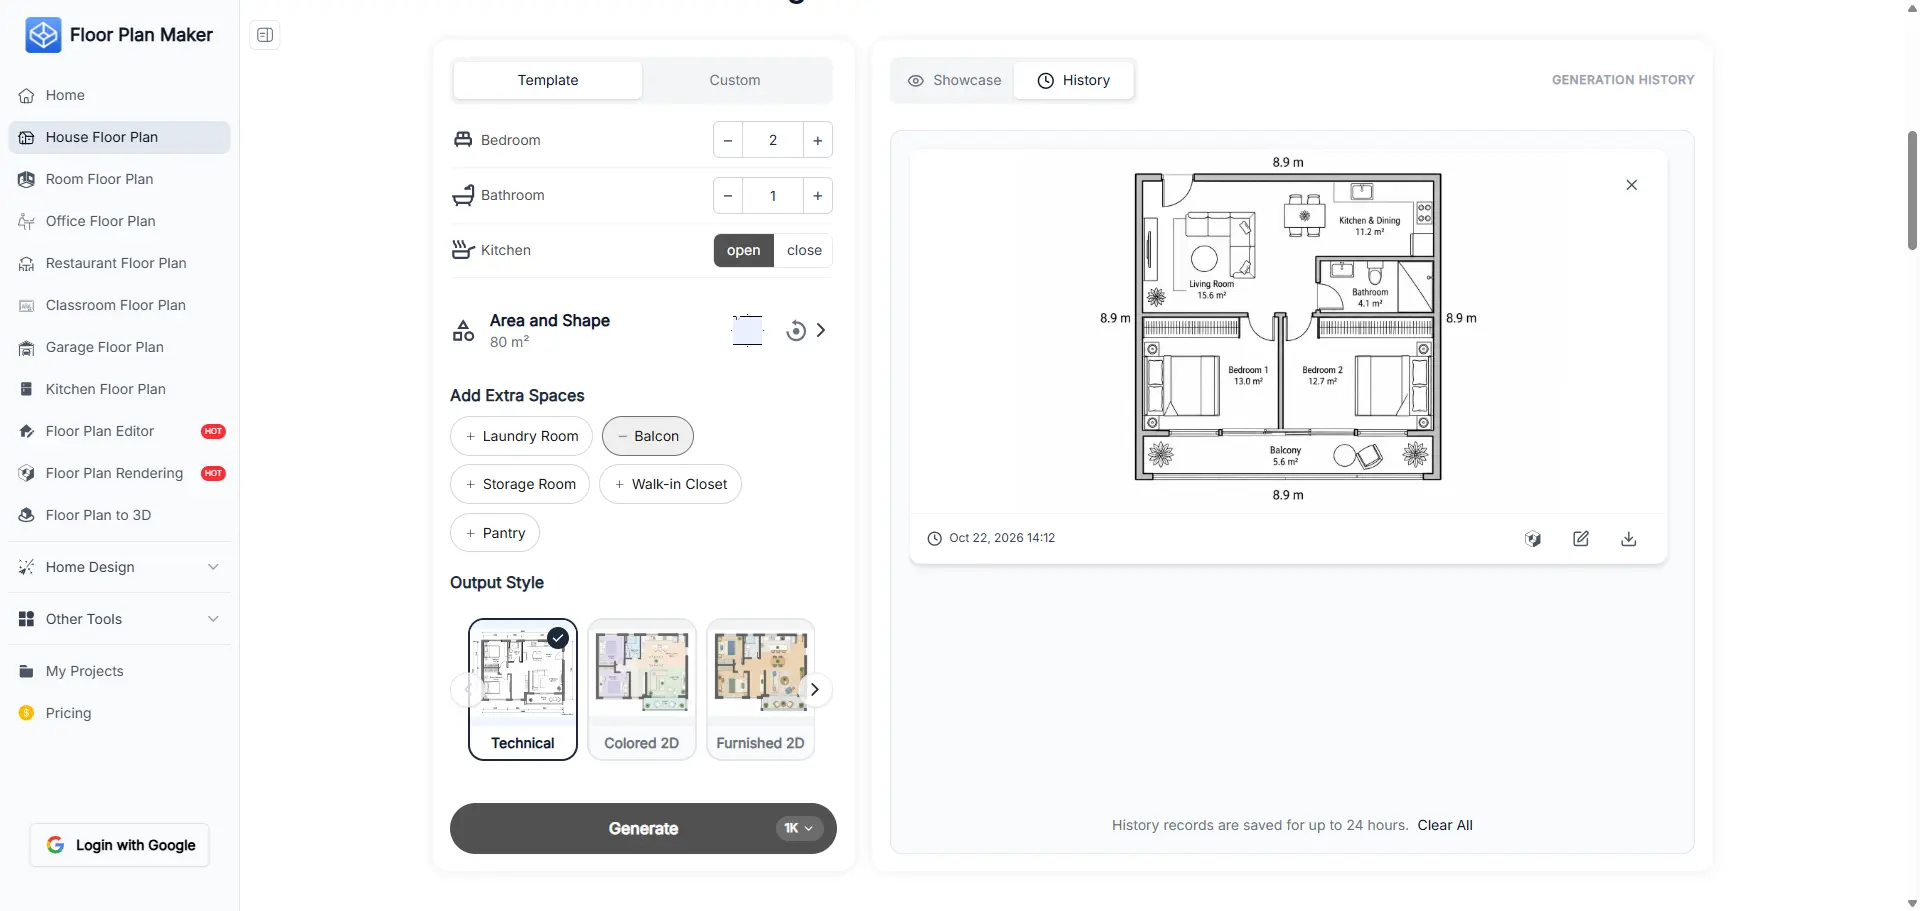1920x911 pixels.
Task: Expand the Home Design section
Action: tap(119, 567)
